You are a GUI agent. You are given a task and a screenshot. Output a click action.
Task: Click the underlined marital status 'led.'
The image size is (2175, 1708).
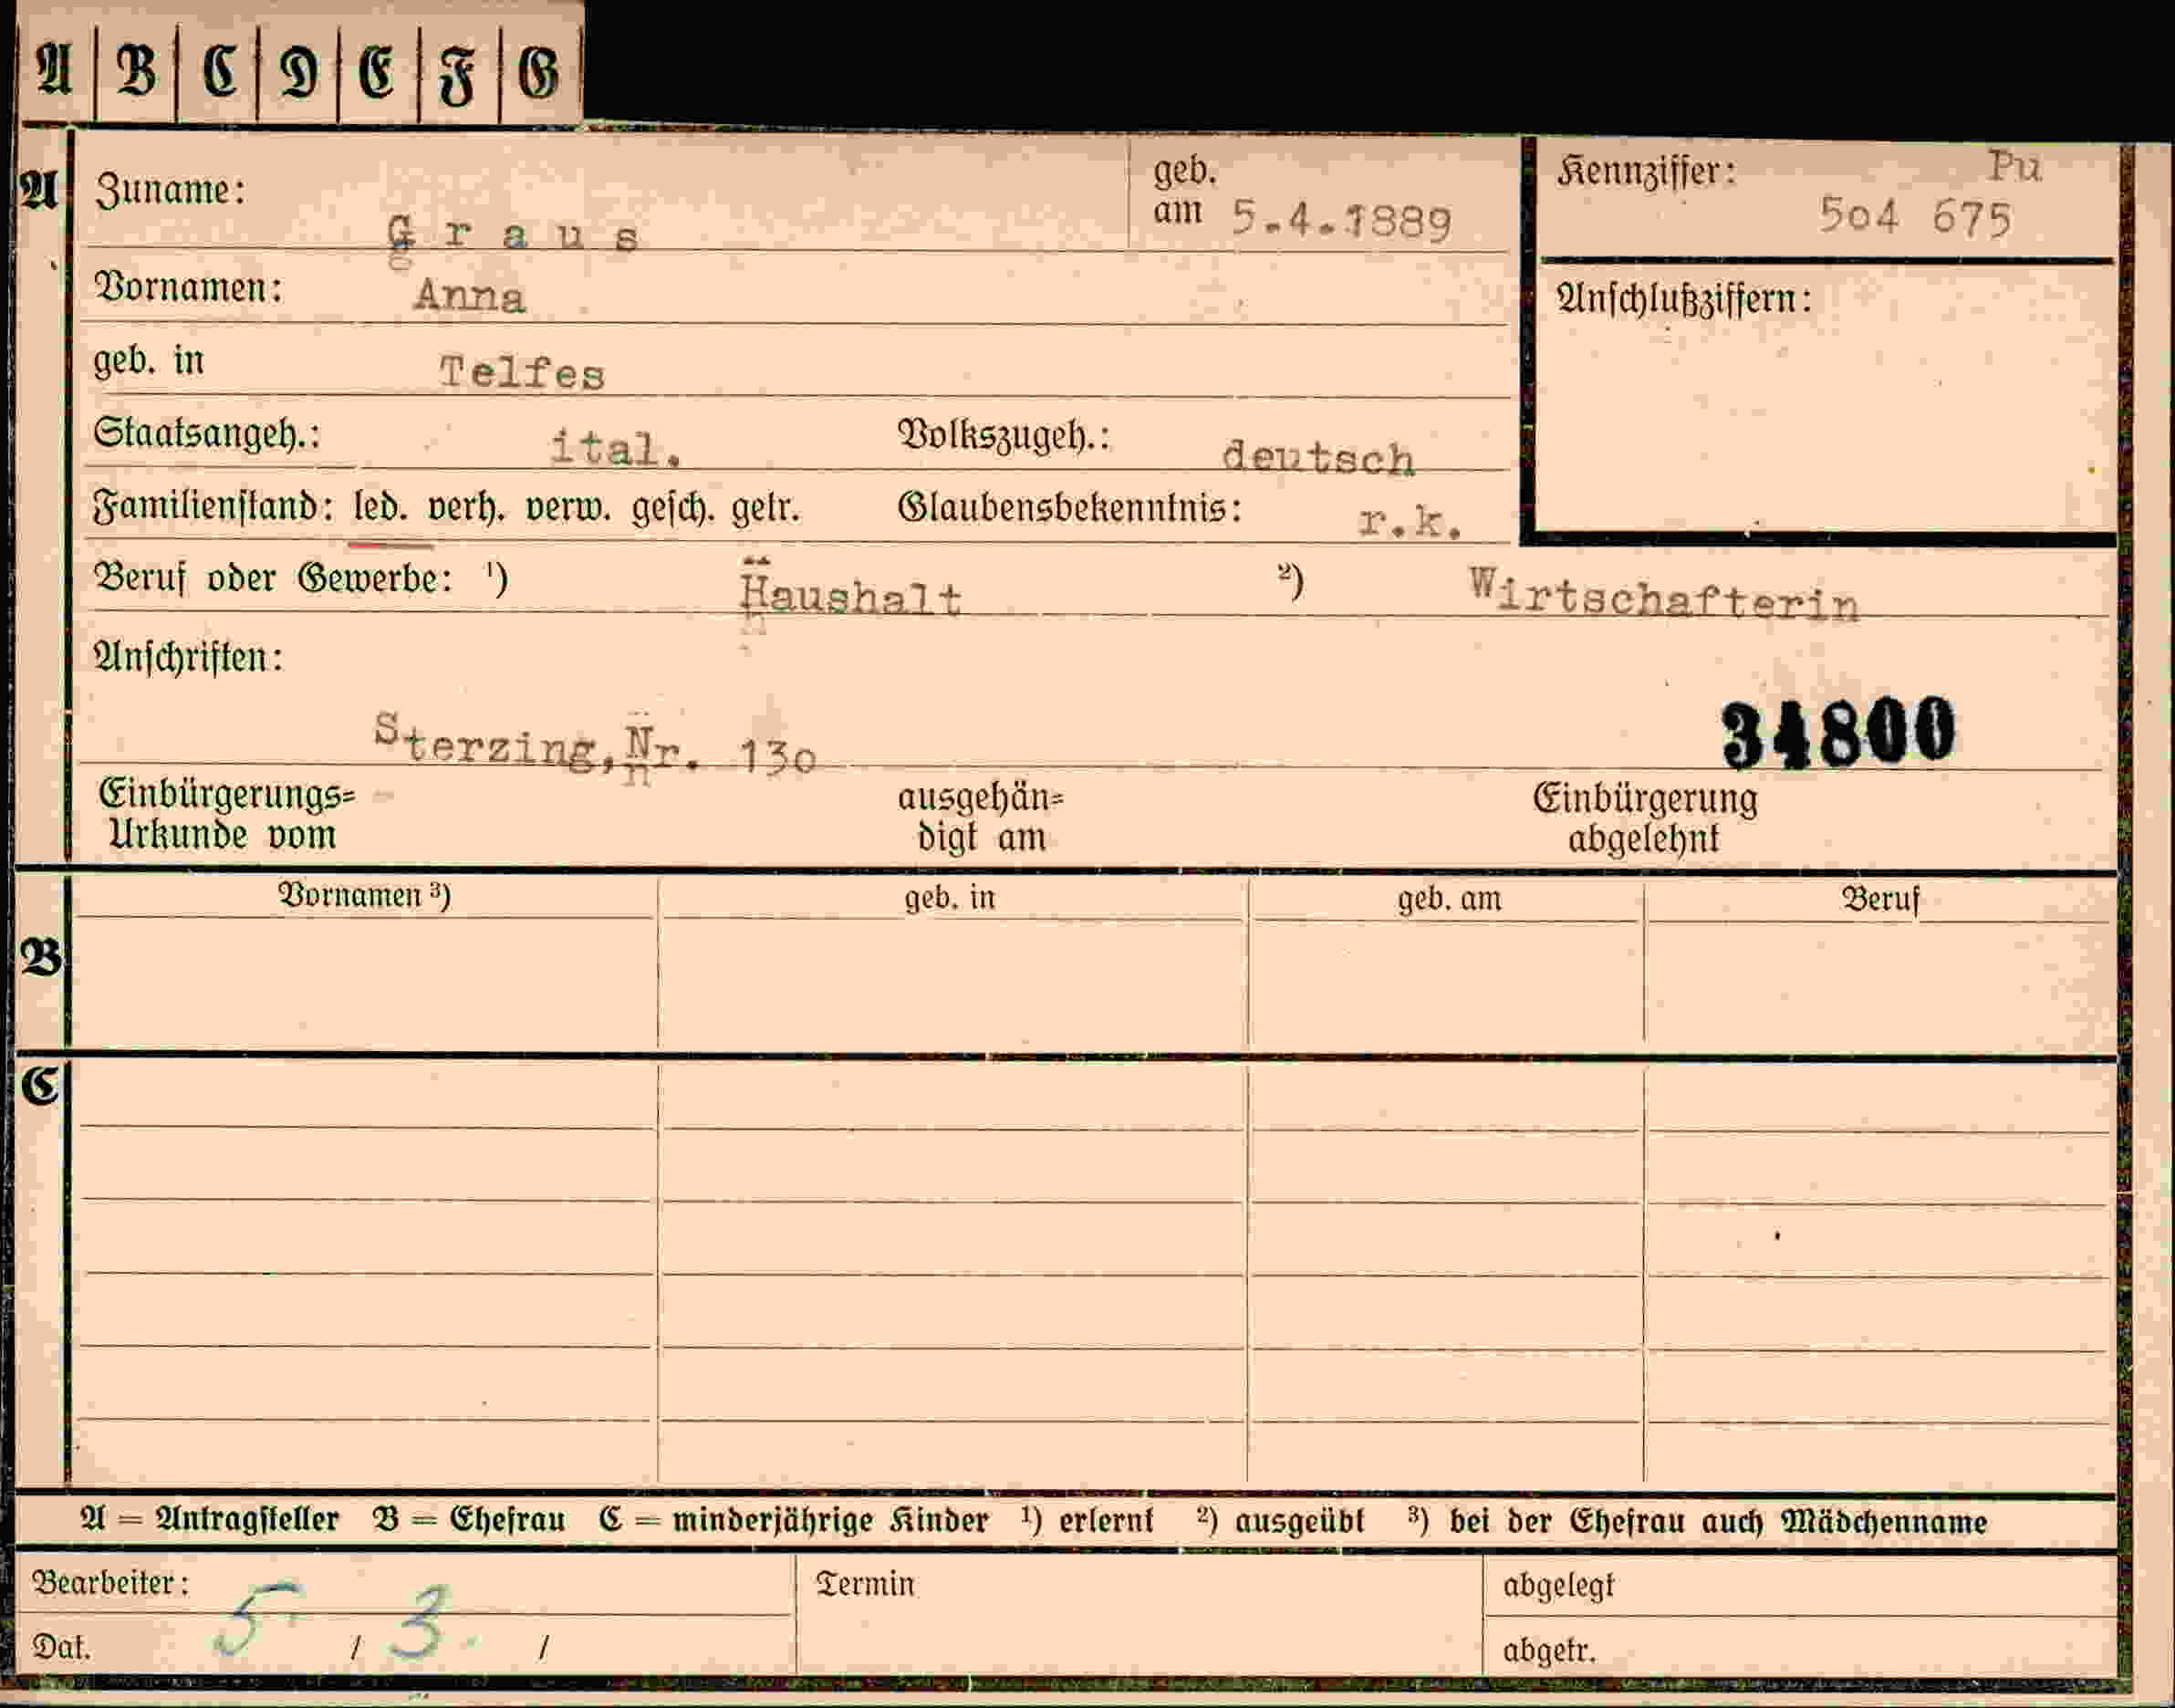pos(381,508)
